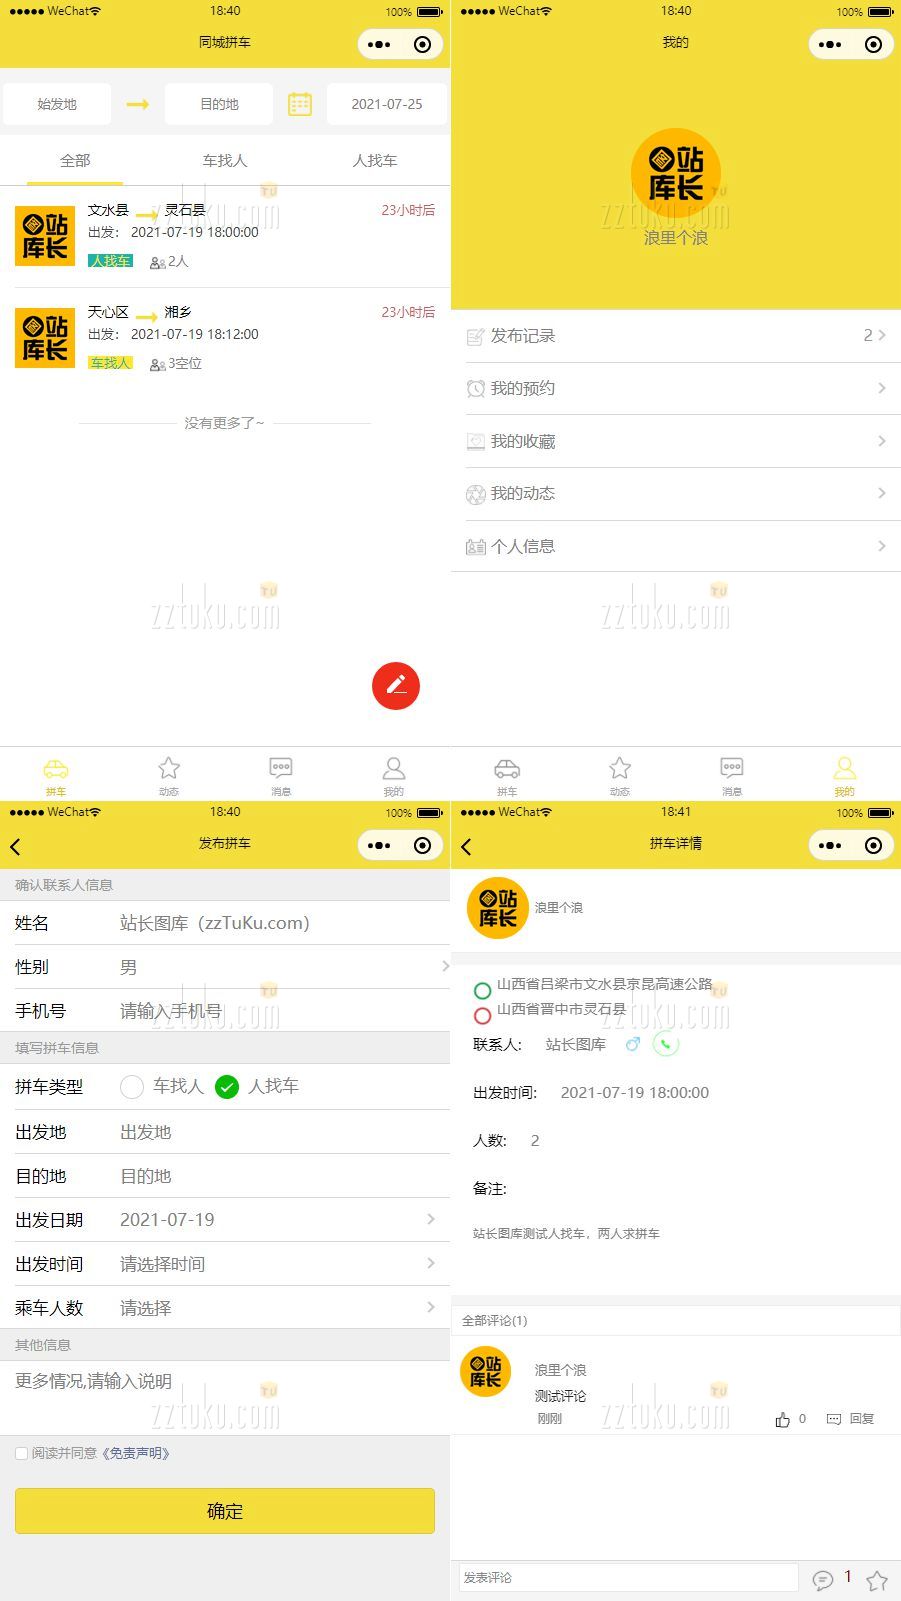
Task: Call contact via green phone icon
Action: pyautogui.click(x=666, y=1044)
